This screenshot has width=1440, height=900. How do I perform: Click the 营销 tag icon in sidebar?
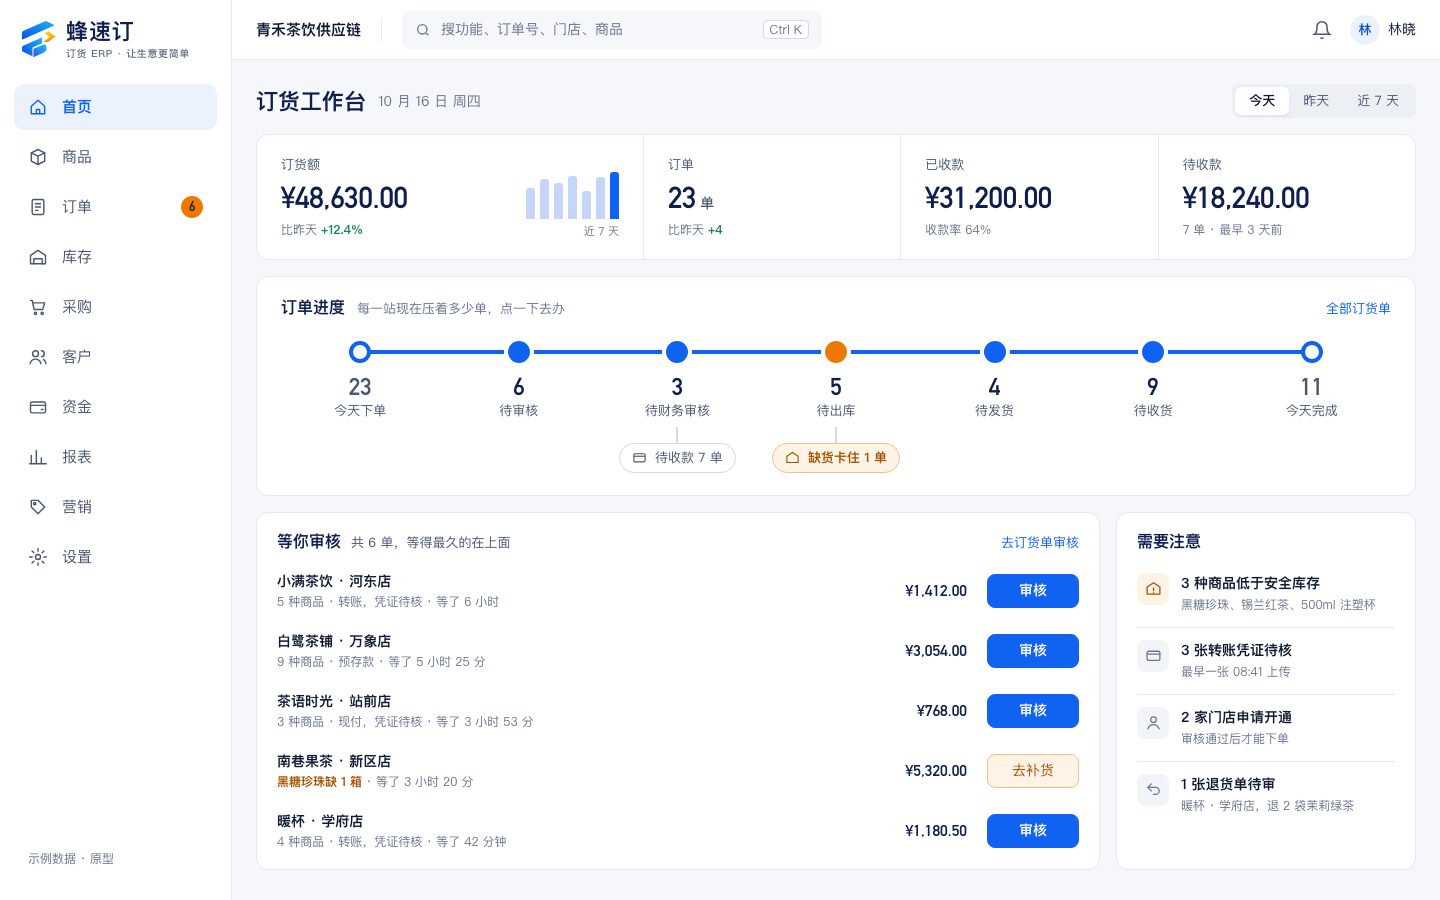coord(38,507)
